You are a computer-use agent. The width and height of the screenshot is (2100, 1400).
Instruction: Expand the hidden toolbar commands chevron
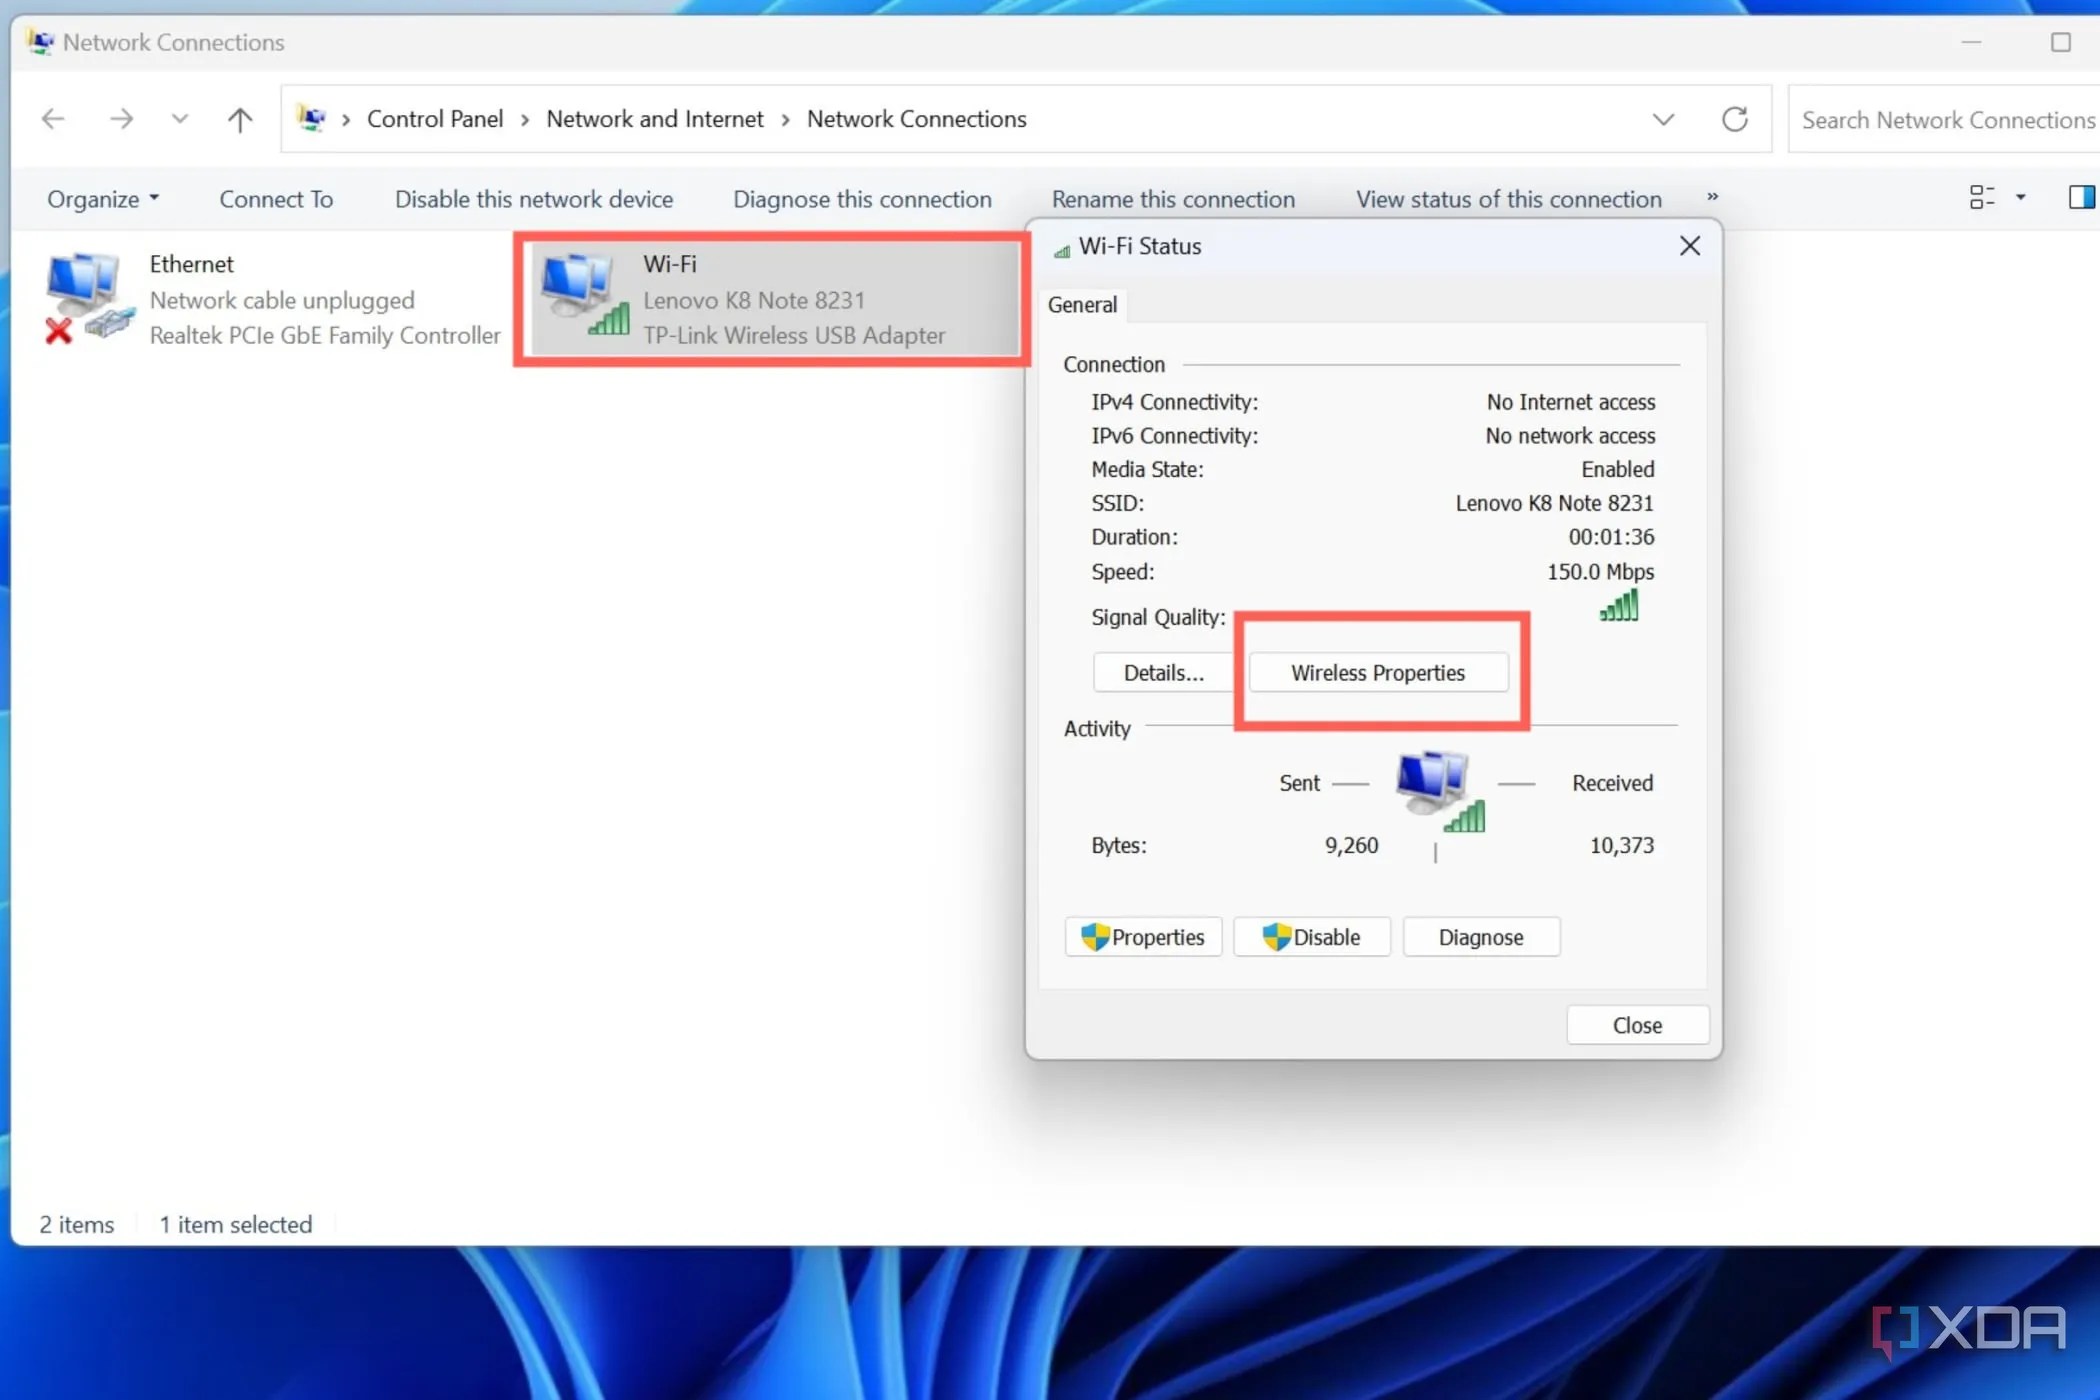point(1712,198)
